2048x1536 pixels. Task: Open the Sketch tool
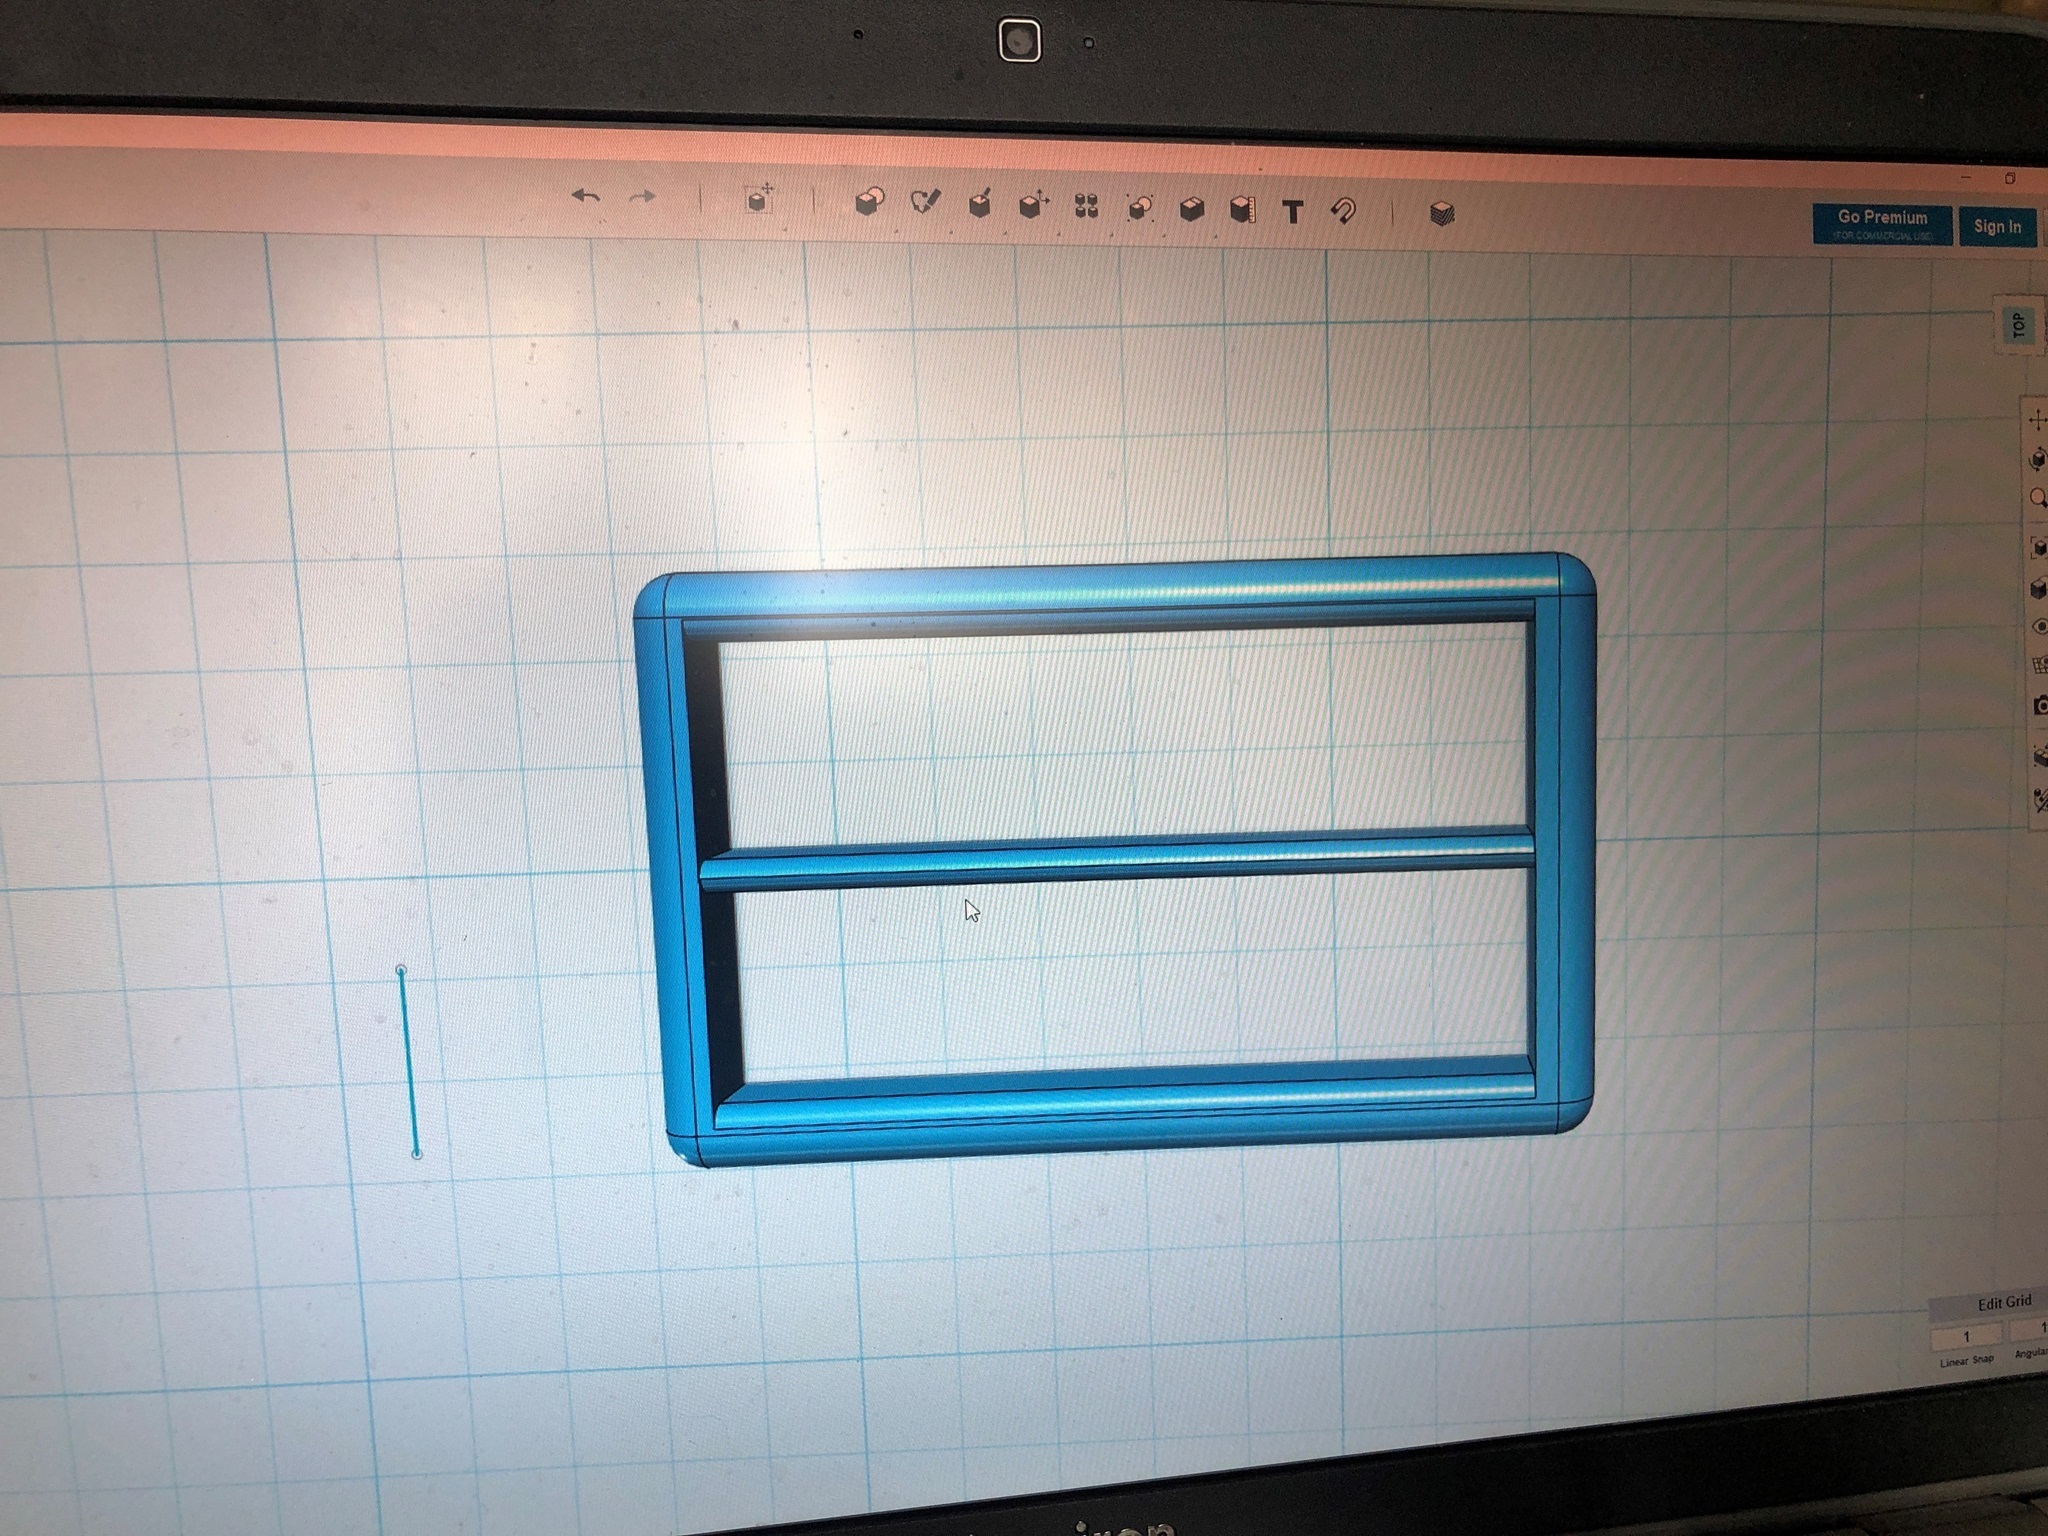pos(926,203)
